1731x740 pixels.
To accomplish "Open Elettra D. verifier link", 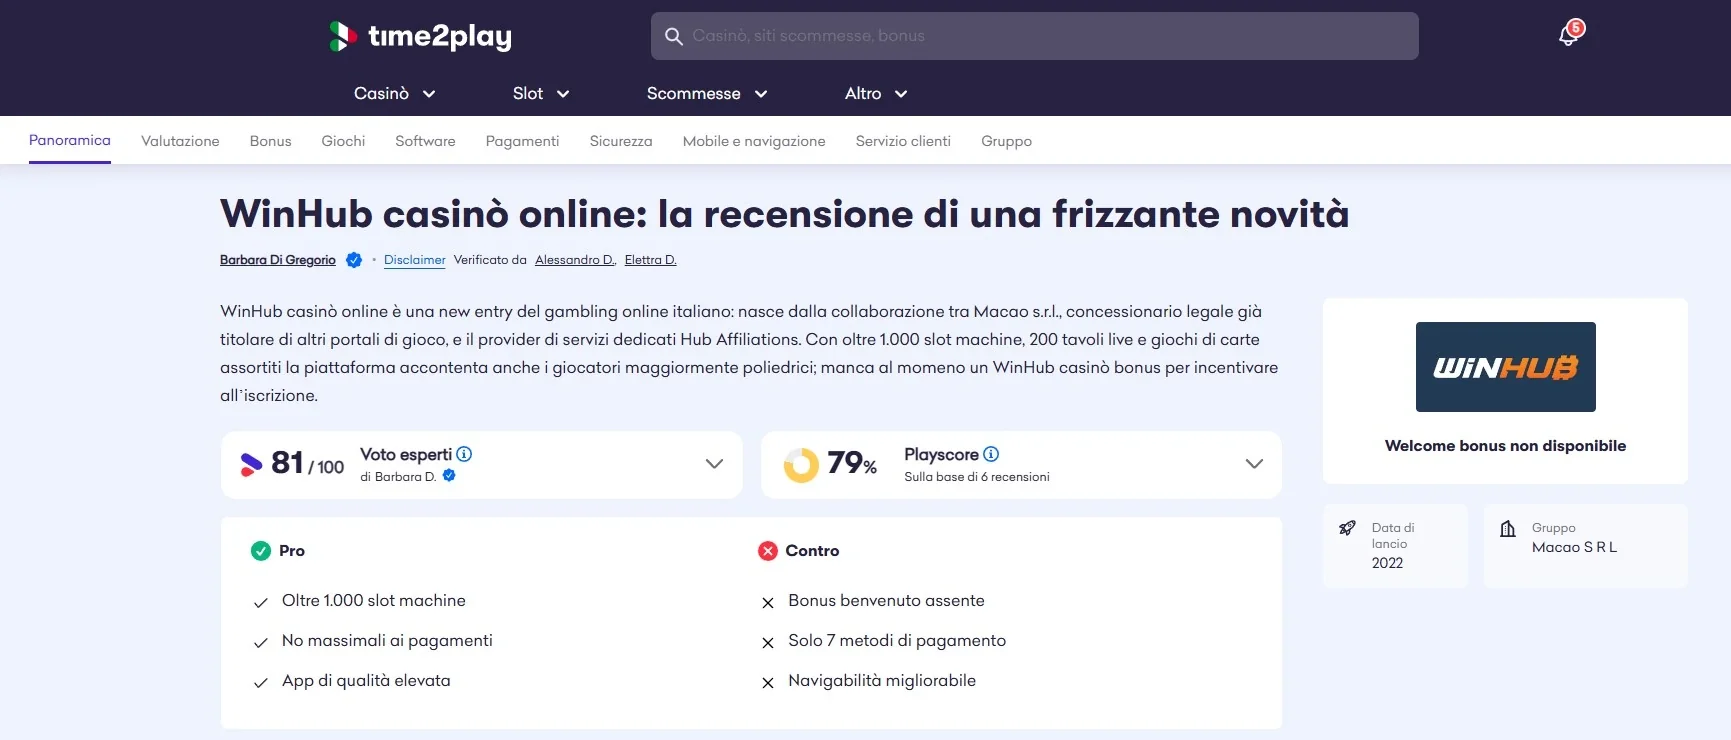I will (651, 260).
